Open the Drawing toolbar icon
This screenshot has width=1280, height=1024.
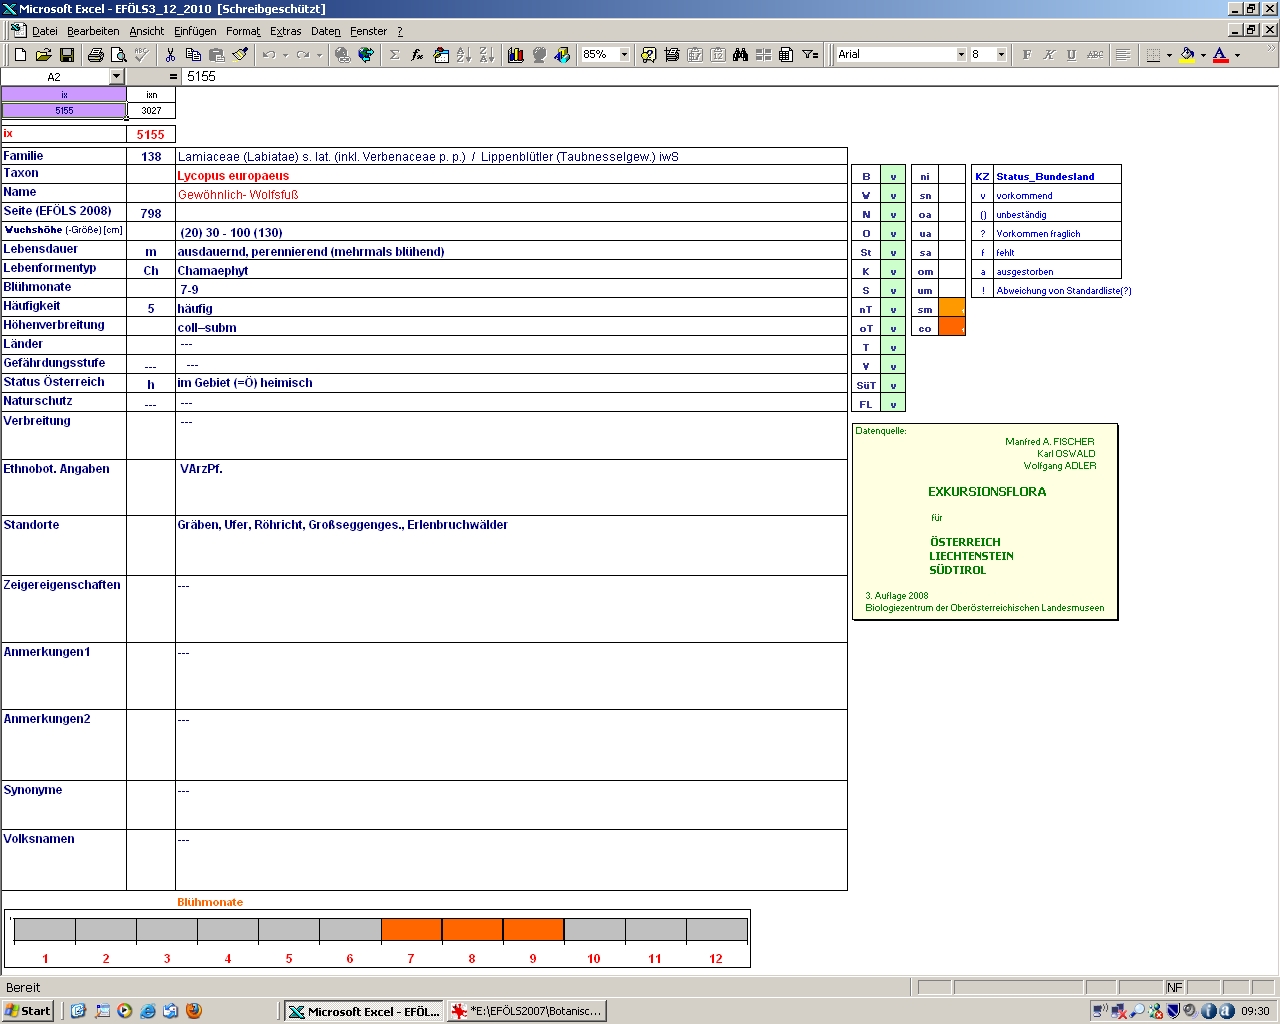[x=562, y=55]
